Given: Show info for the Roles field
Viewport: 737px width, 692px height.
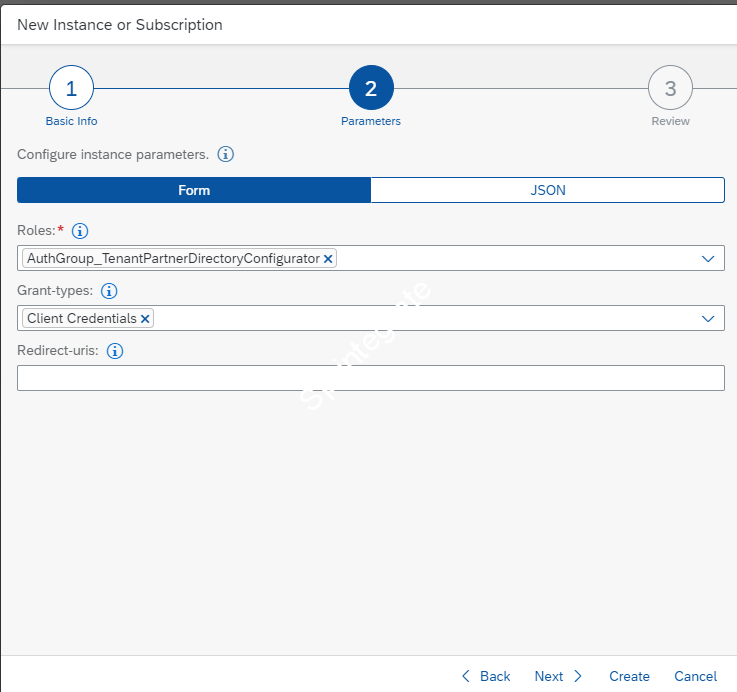Looking at the screenshot, I should click(x=81, y=231).
